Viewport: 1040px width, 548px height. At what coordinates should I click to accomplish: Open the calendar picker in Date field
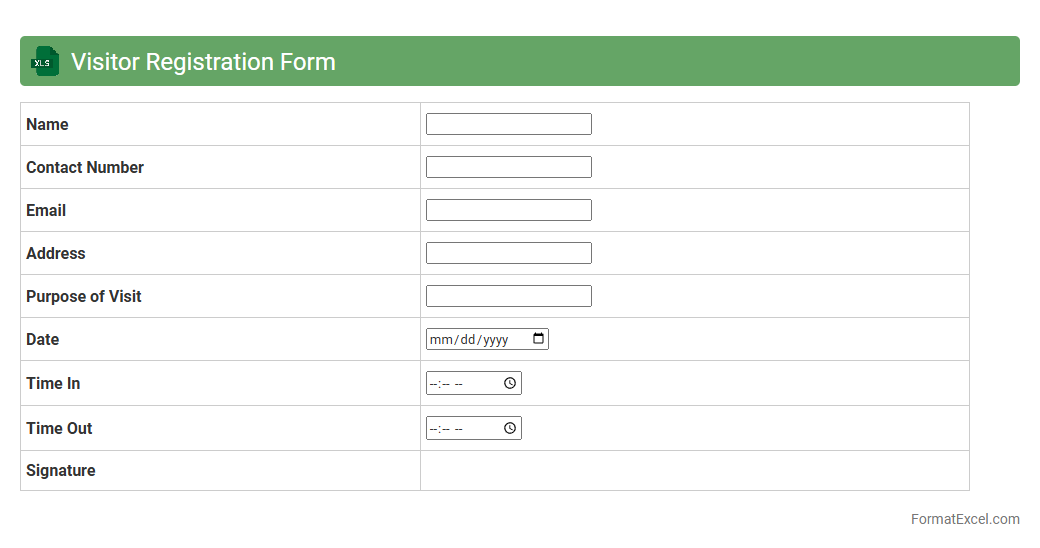click(x=539, y=339)
